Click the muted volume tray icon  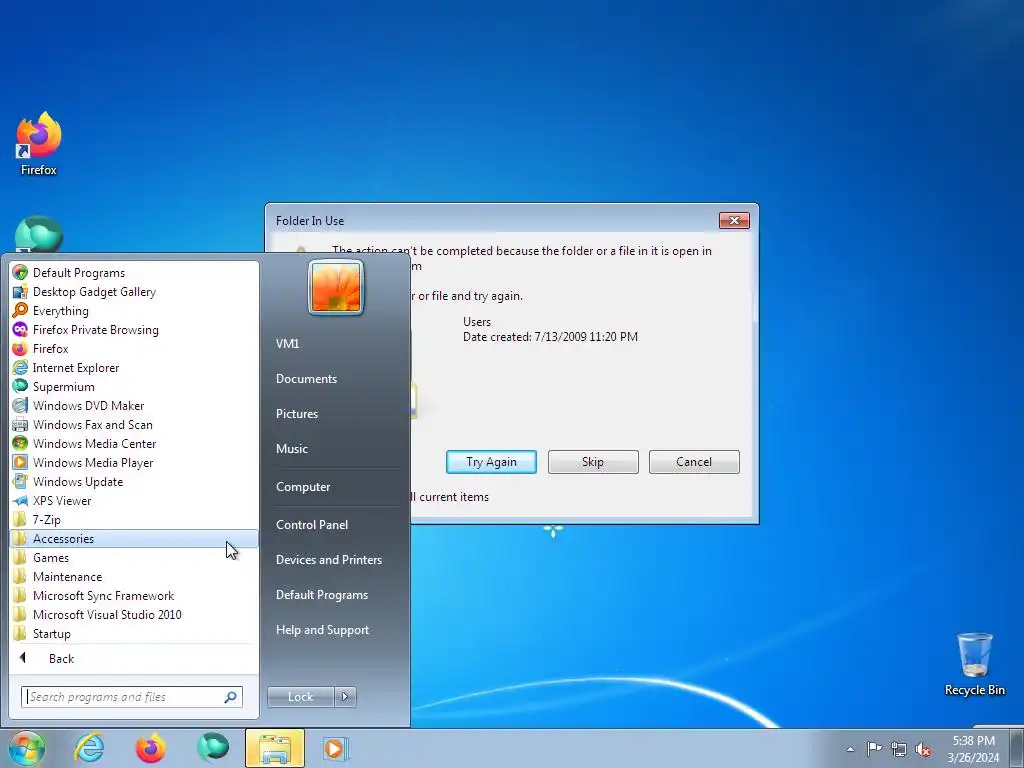(x=923, y=750)
